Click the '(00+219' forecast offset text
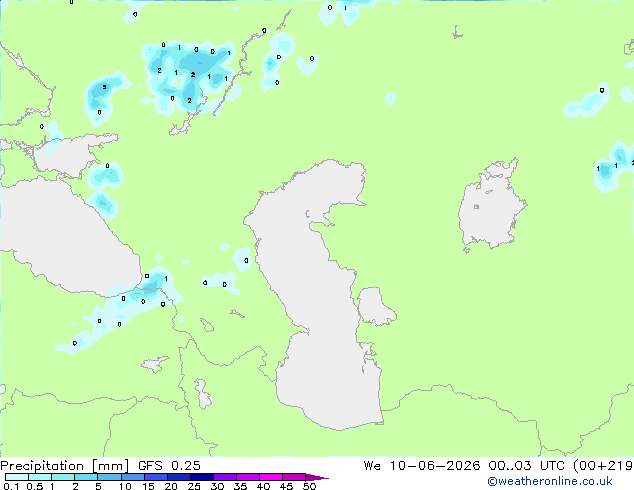 tap(603, 466)
